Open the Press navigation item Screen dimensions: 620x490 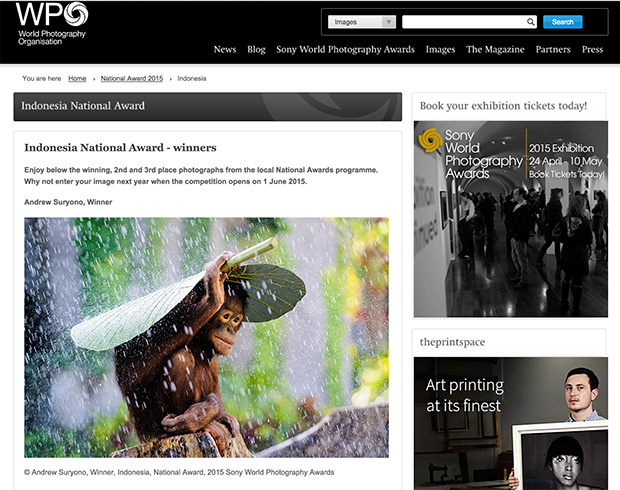(592, 49)
